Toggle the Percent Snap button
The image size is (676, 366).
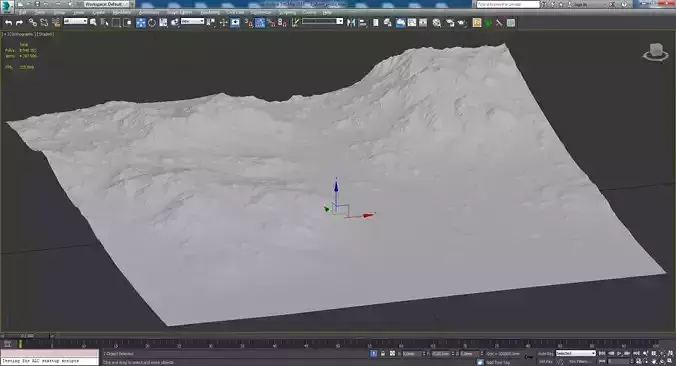click(x=271, y=22)
